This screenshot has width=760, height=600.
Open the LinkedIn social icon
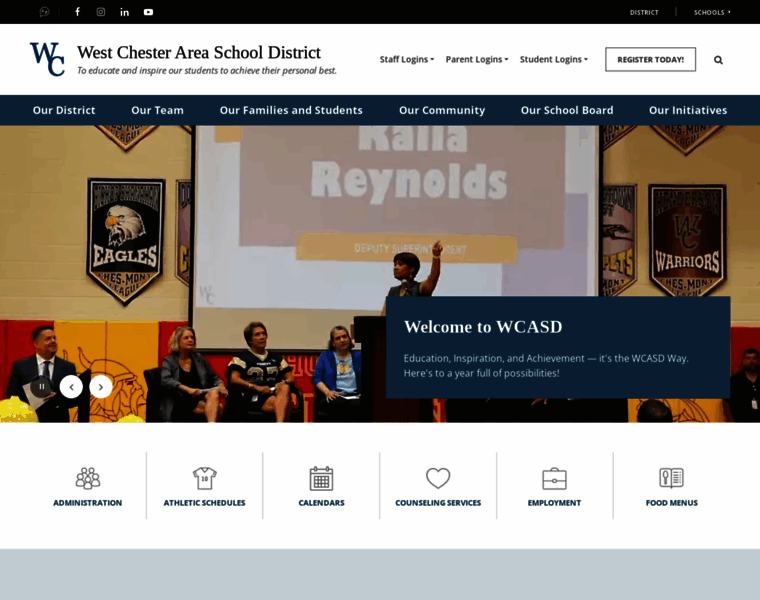pyautogui.click(x=125, y=12)
